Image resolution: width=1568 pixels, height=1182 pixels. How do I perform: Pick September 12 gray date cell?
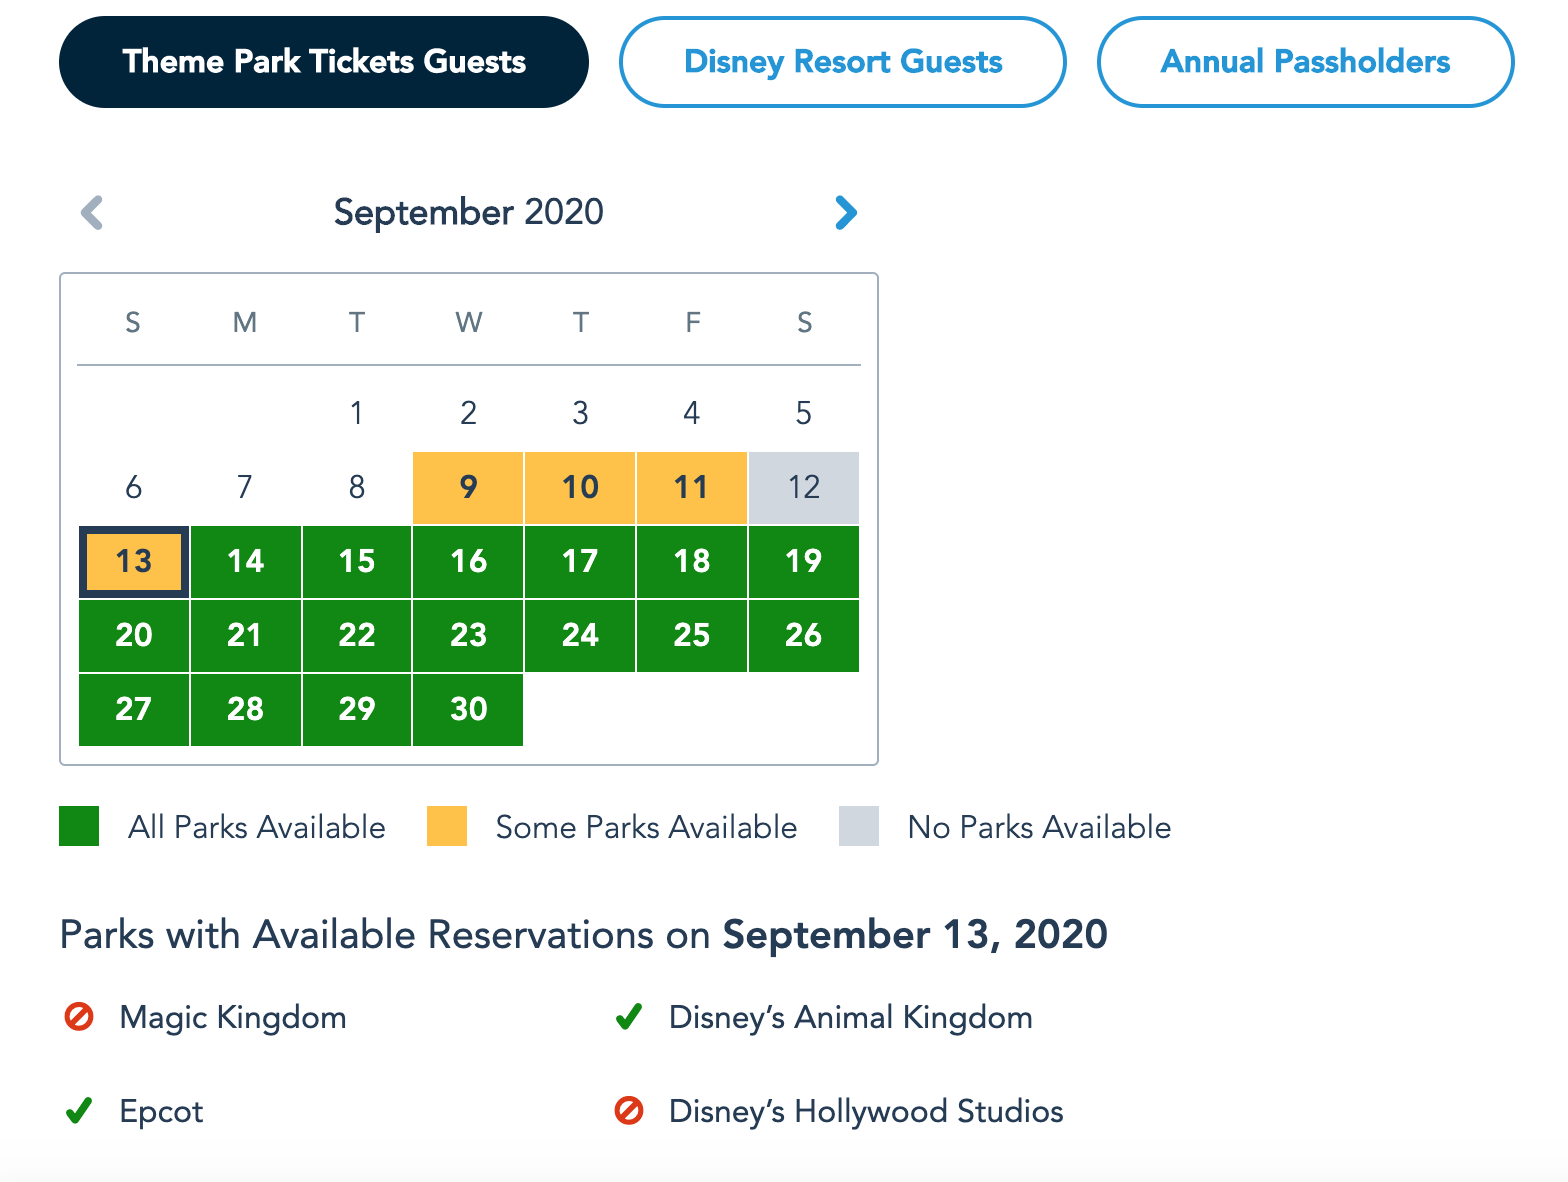(804, 488)
